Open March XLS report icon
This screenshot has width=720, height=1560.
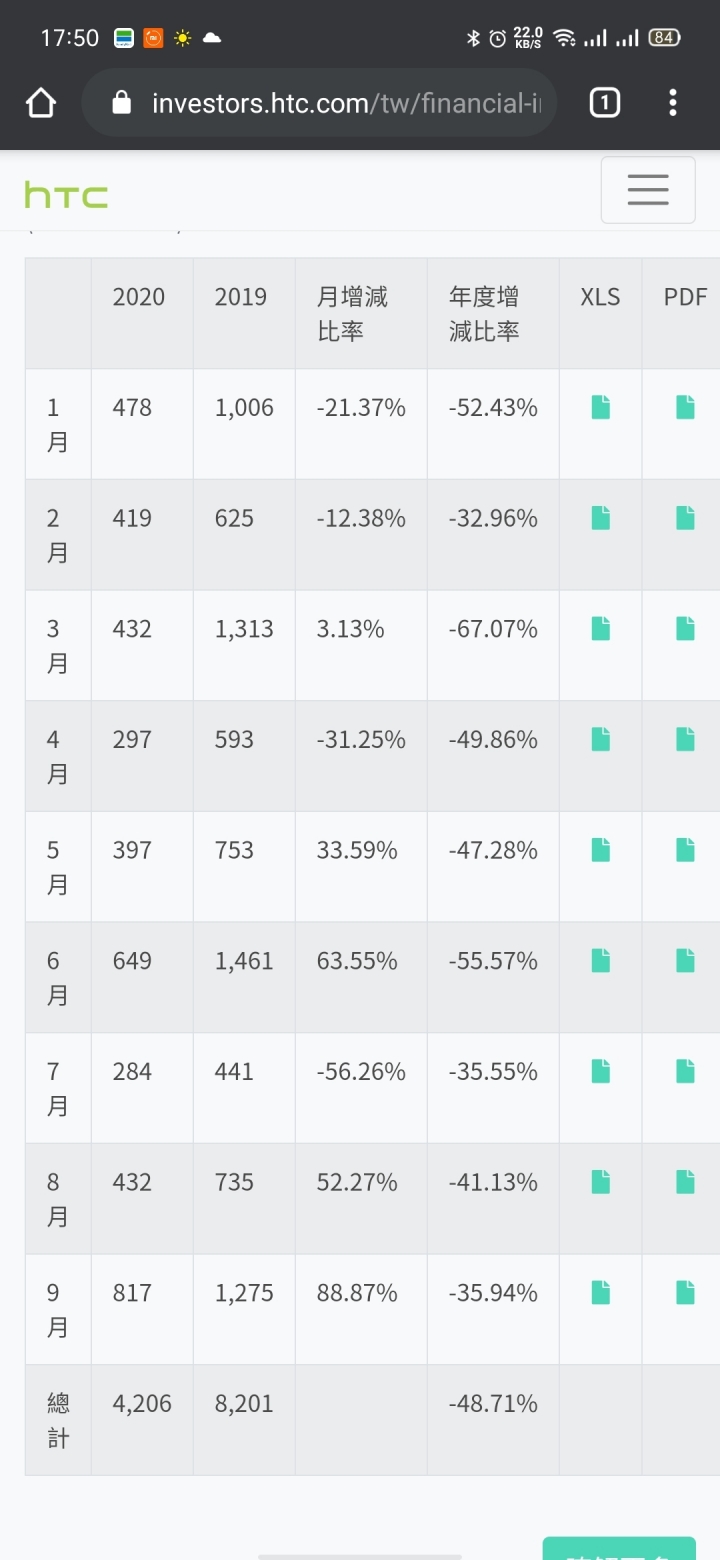pyautogui.click(x=600, y=628)
